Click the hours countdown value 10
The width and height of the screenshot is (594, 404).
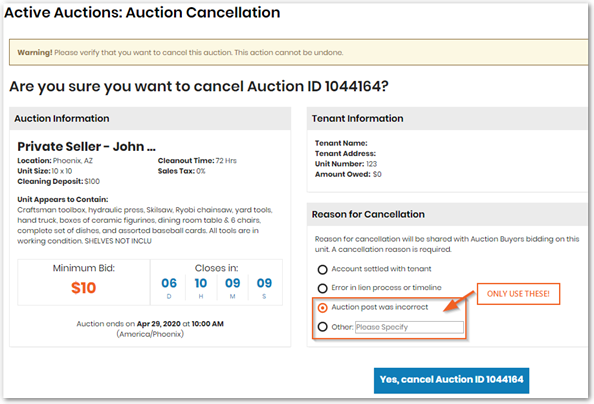coord(201,283)
